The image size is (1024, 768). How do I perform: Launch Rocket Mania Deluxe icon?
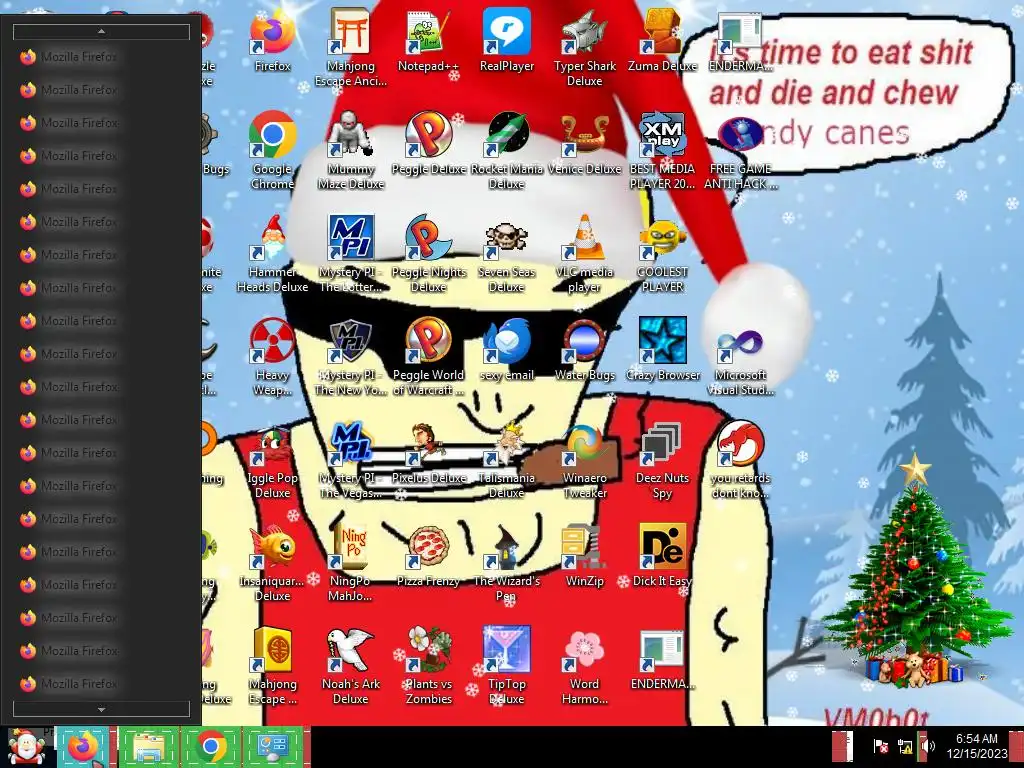point(507,150)
